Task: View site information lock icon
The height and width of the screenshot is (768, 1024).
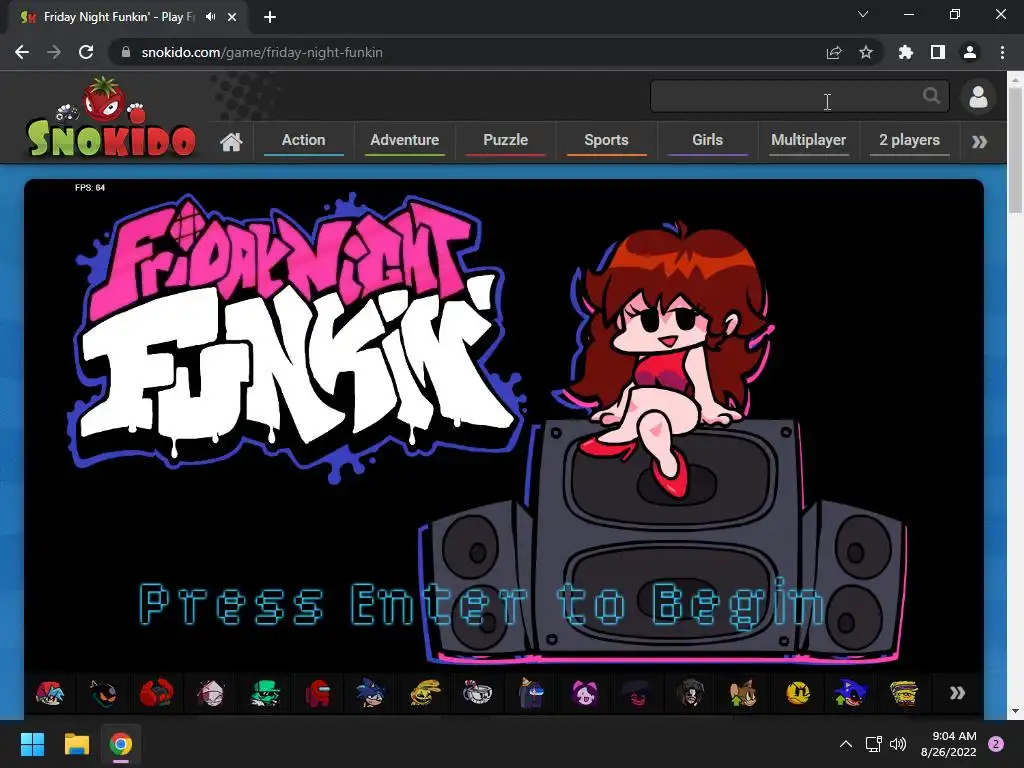Action: click(126, 52)
